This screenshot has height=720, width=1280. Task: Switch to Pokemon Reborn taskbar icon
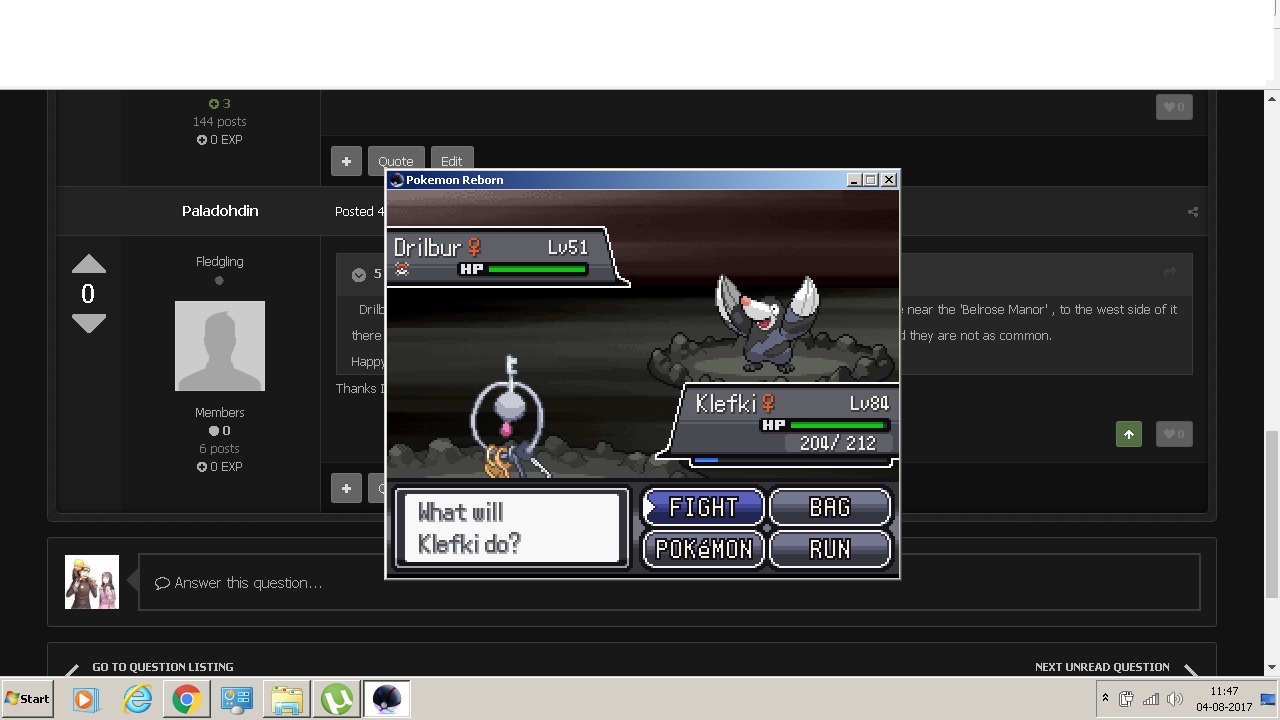point(386,699)
